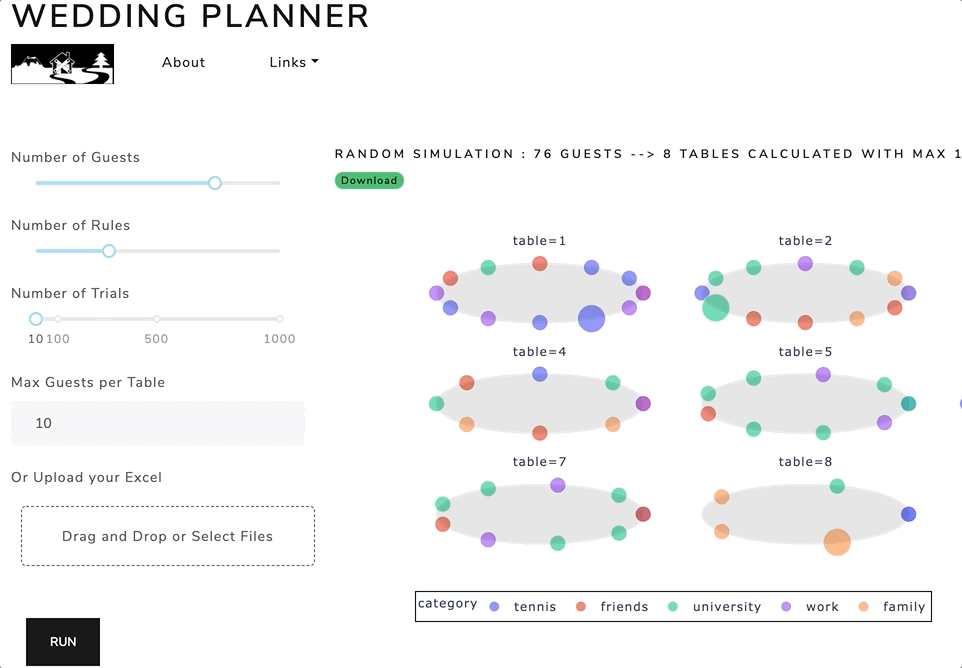Open the Links dropdown menu
Viewport: 962px width, 668px height.
[x=294, y=62]
